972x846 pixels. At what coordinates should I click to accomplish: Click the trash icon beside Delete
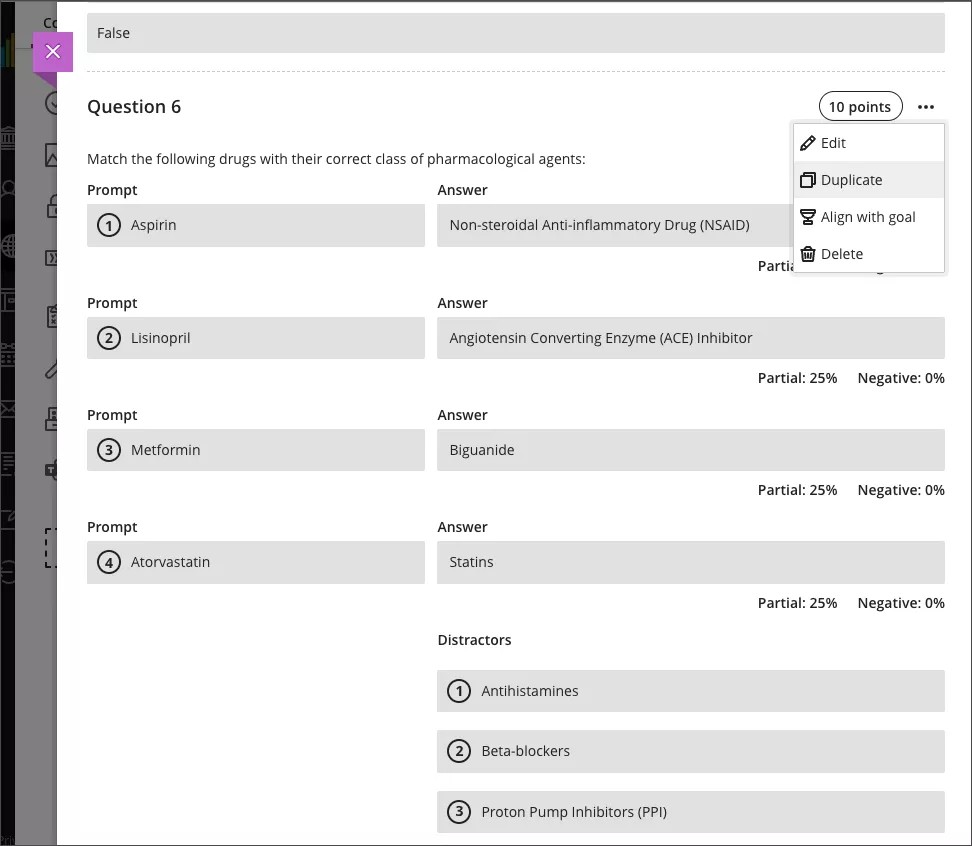click(x=808, y=253)
